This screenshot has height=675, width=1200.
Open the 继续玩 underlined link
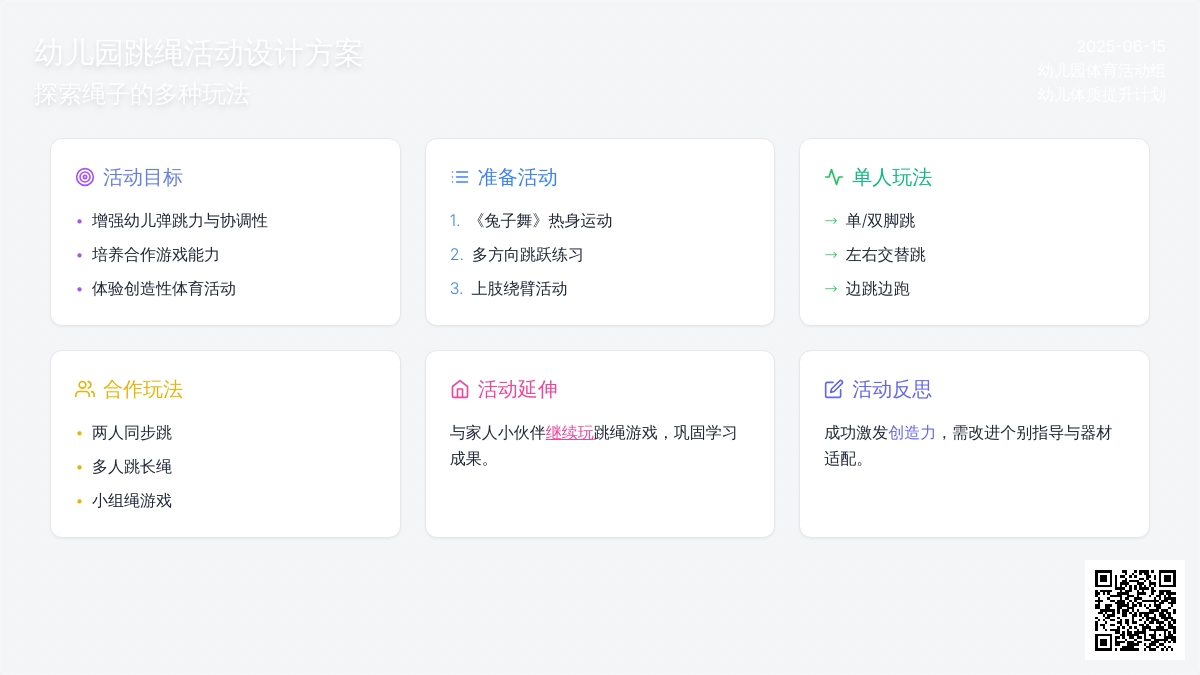pos(569,433)
